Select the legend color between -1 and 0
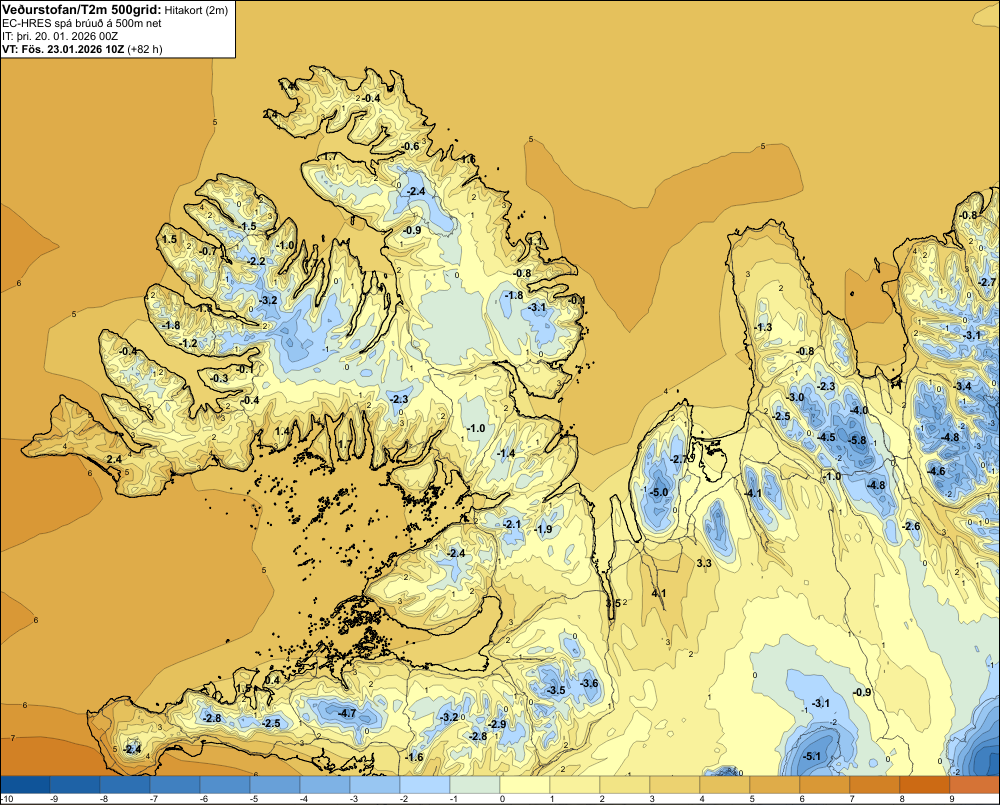The width and height of the screenshot is (1000, 805). click(x=474, y=785)
